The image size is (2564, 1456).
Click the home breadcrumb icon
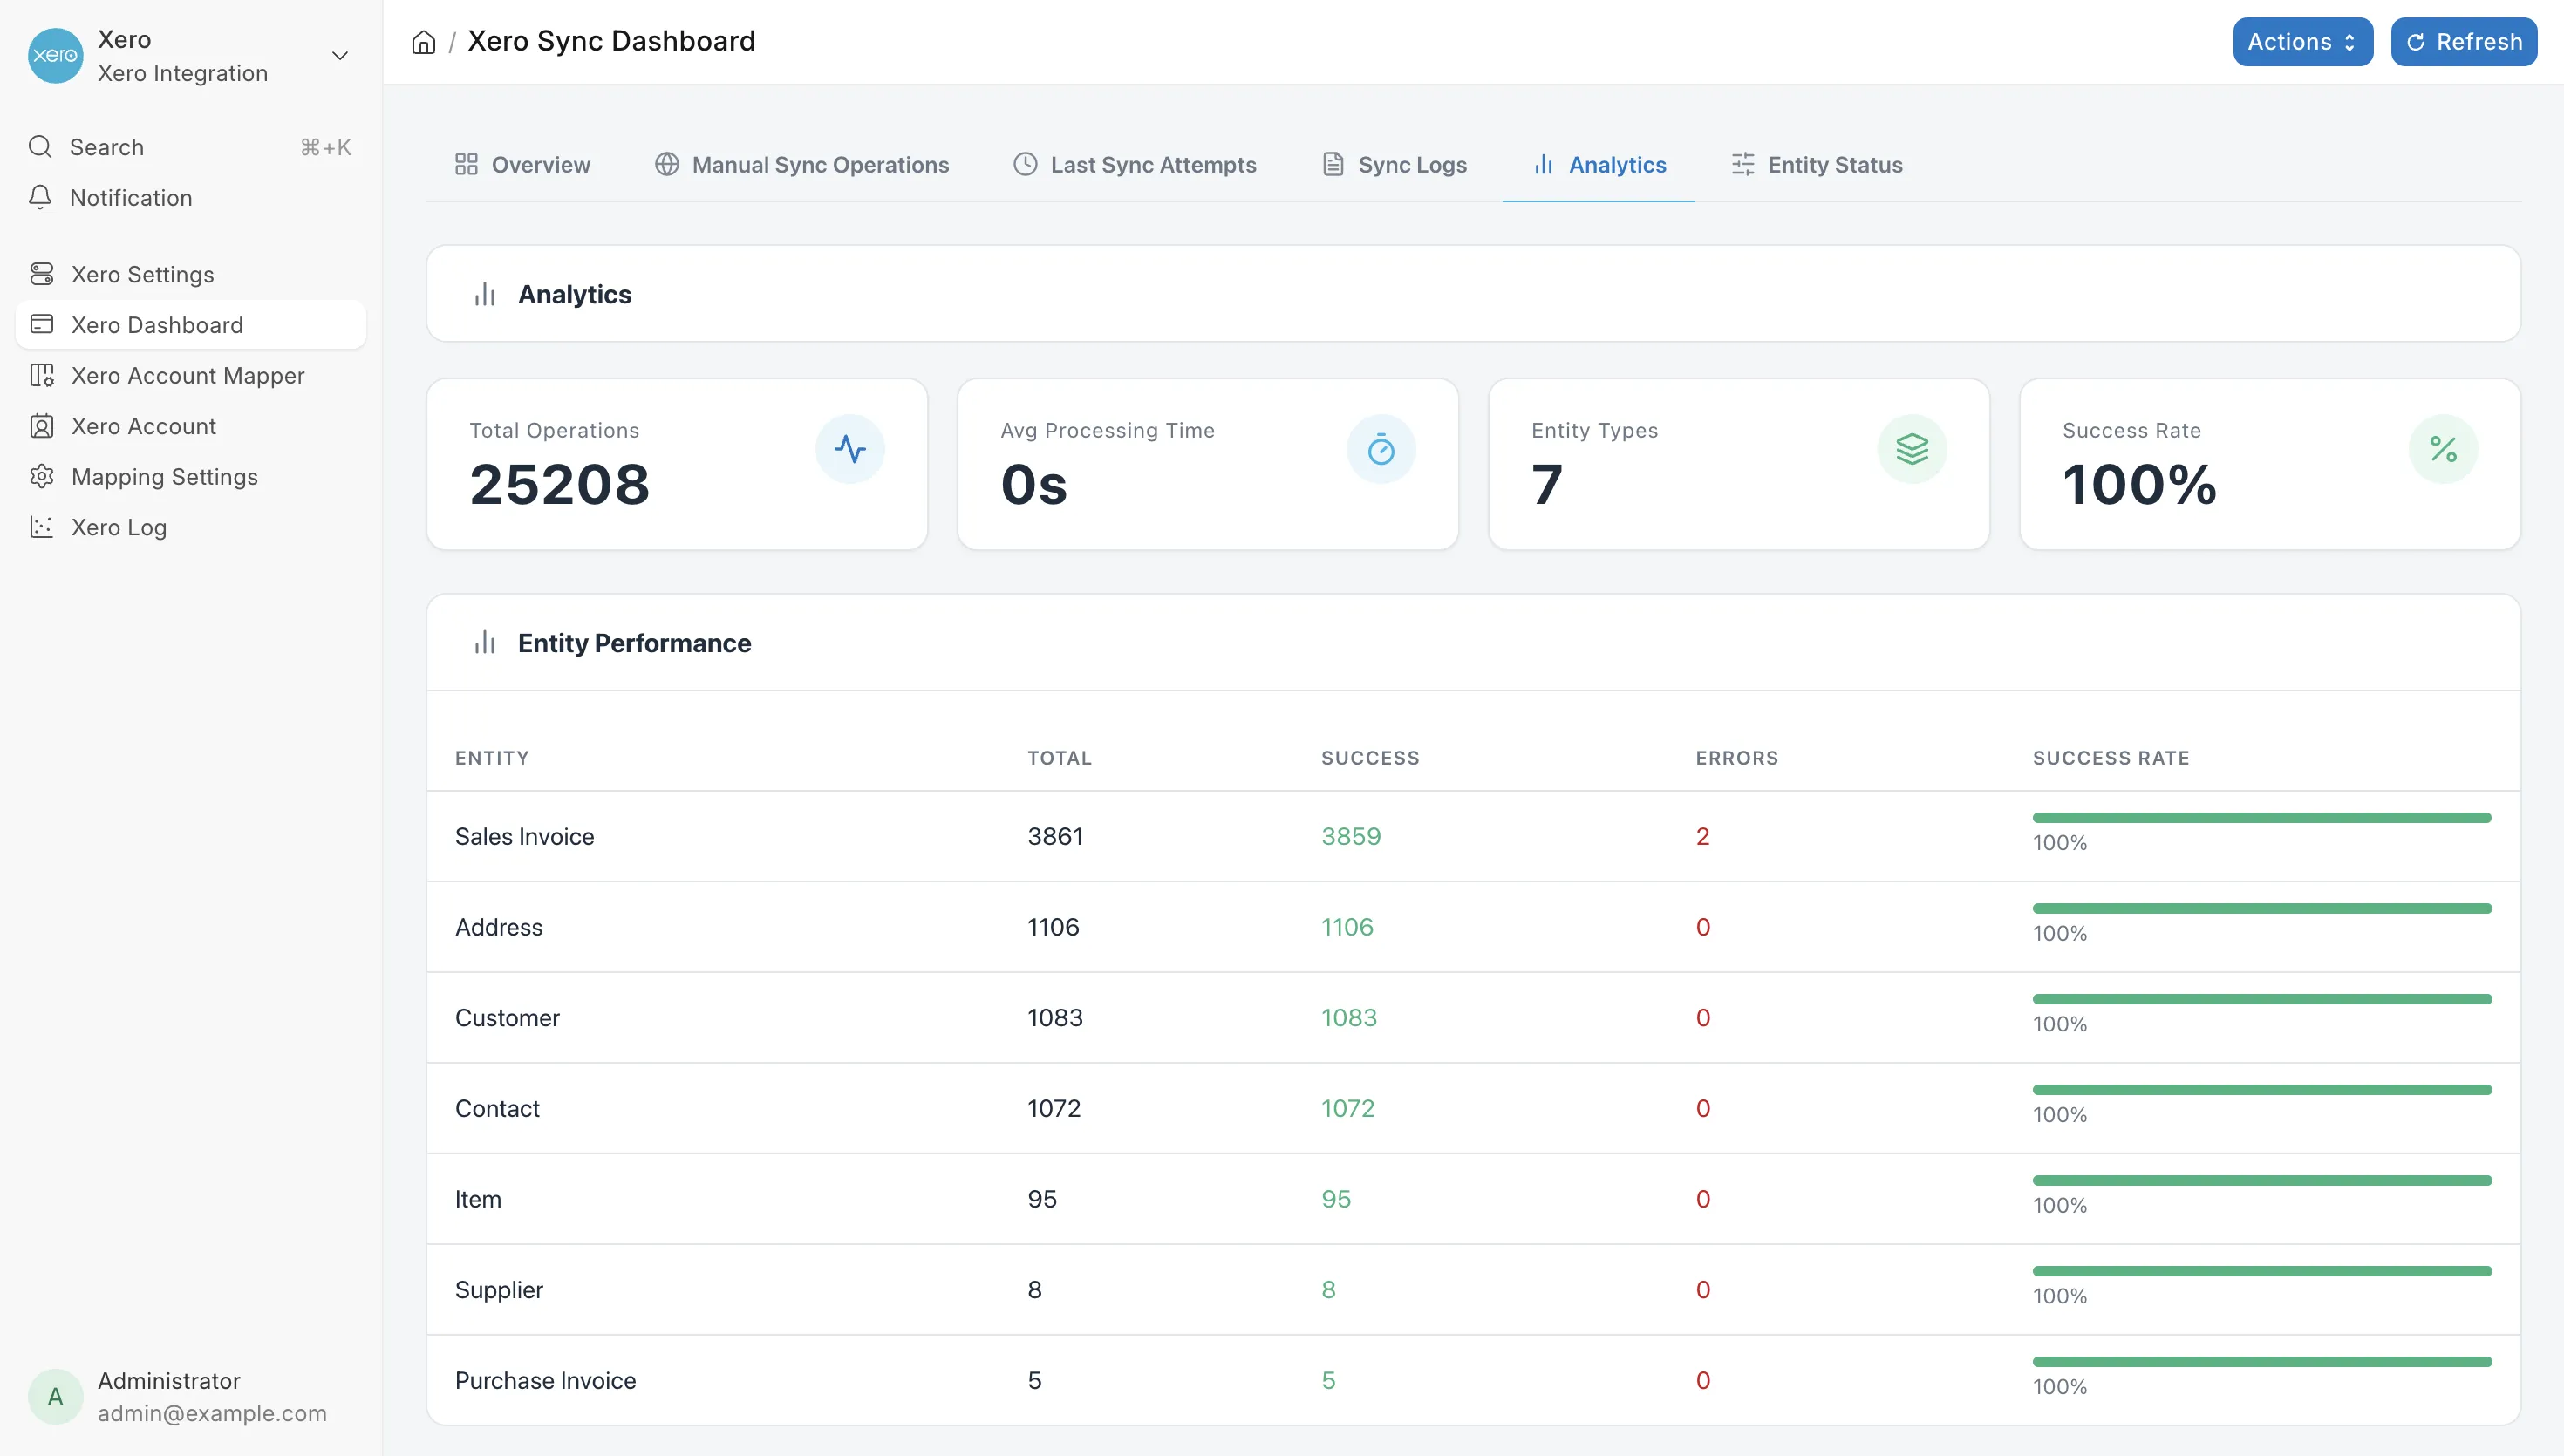[424, 42]
